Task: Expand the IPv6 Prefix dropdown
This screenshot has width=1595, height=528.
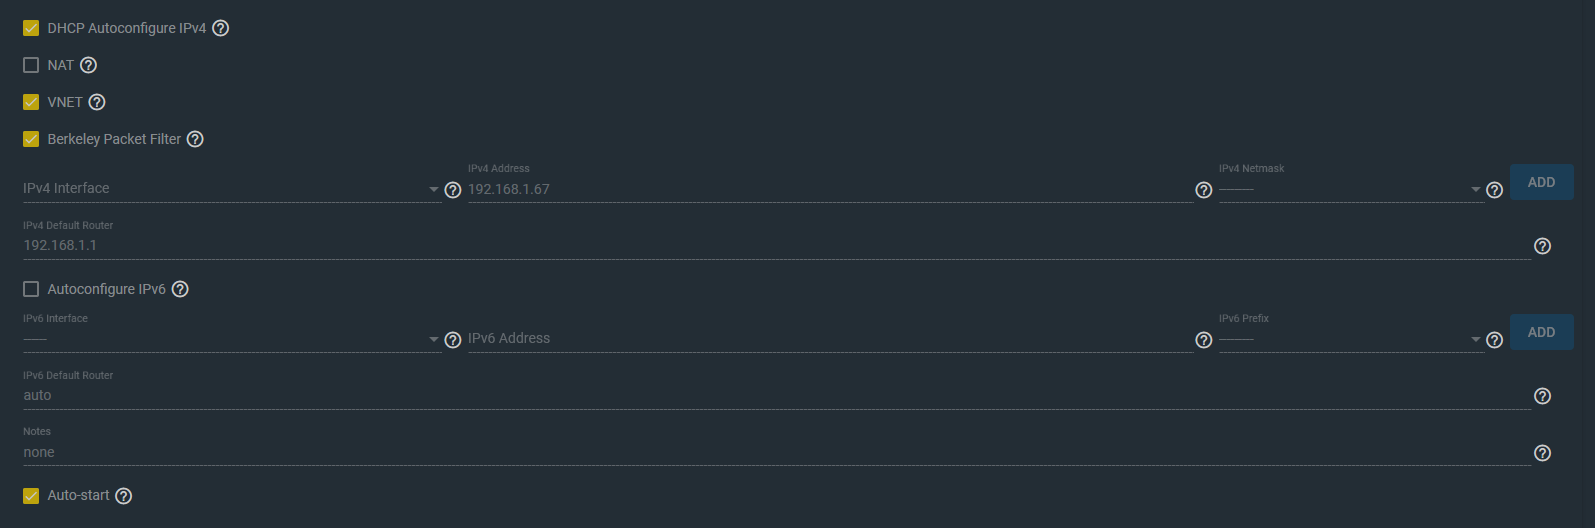Action: pyautogui.click(x=1350, y=339)
